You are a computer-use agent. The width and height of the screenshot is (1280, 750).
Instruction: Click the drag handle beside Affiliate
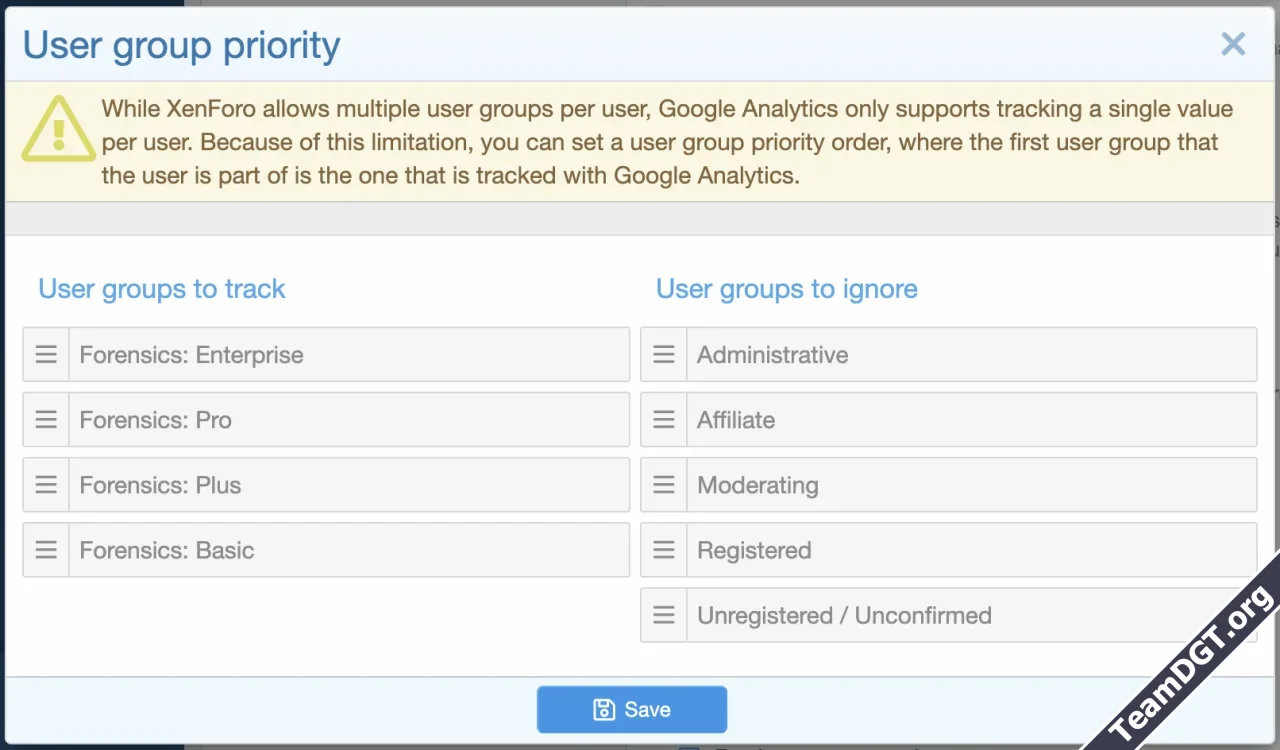[664, 419]
